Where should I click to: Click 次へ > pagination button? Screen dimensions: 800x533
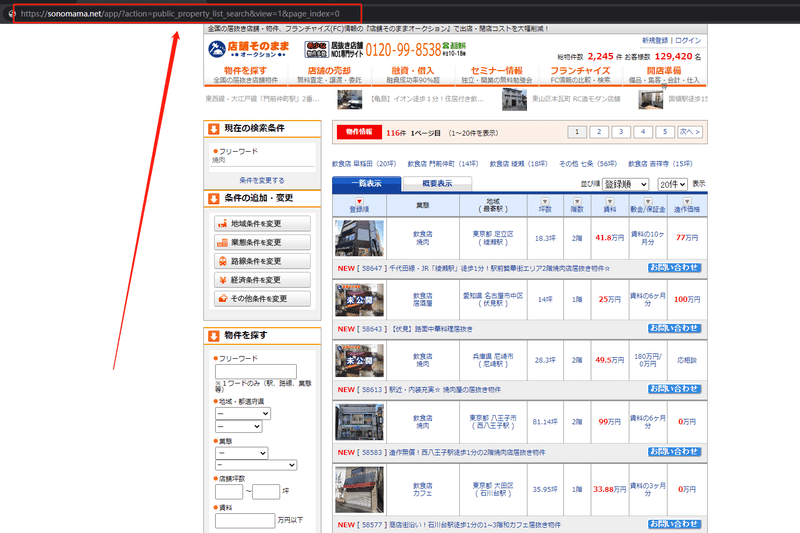690,132
